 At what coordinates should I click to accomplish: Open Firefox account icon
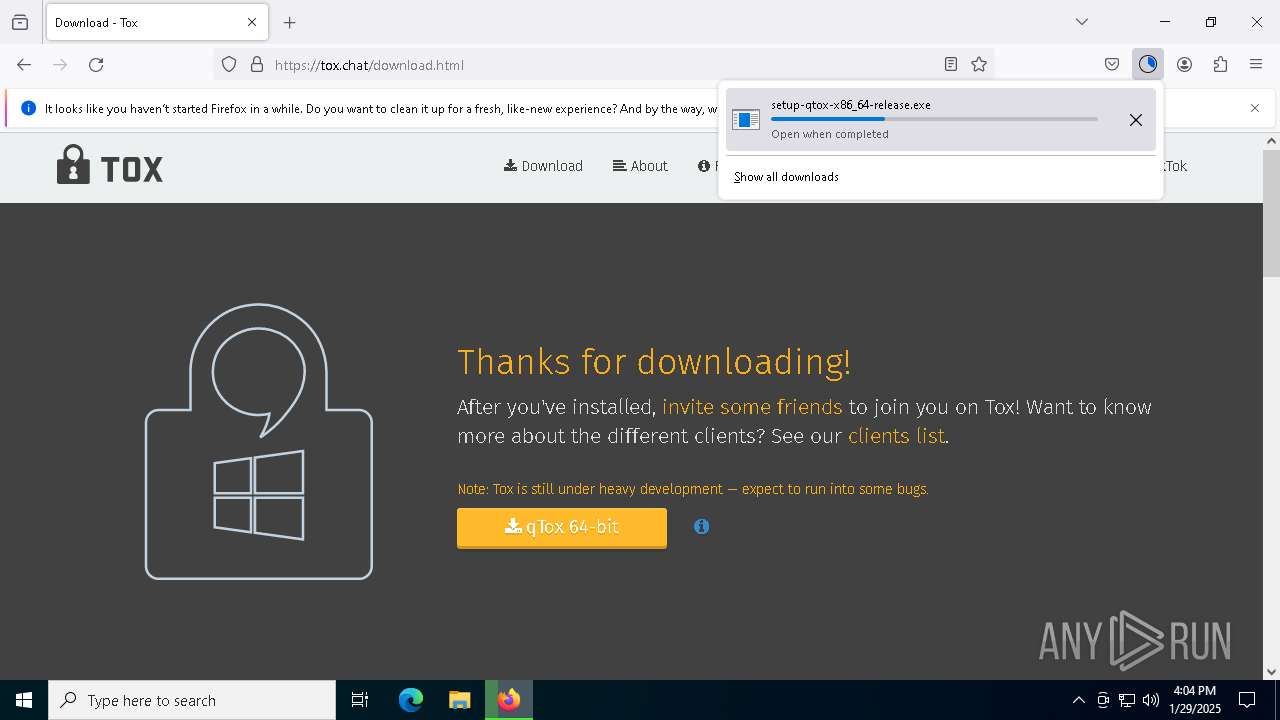tap(1184, 65)
